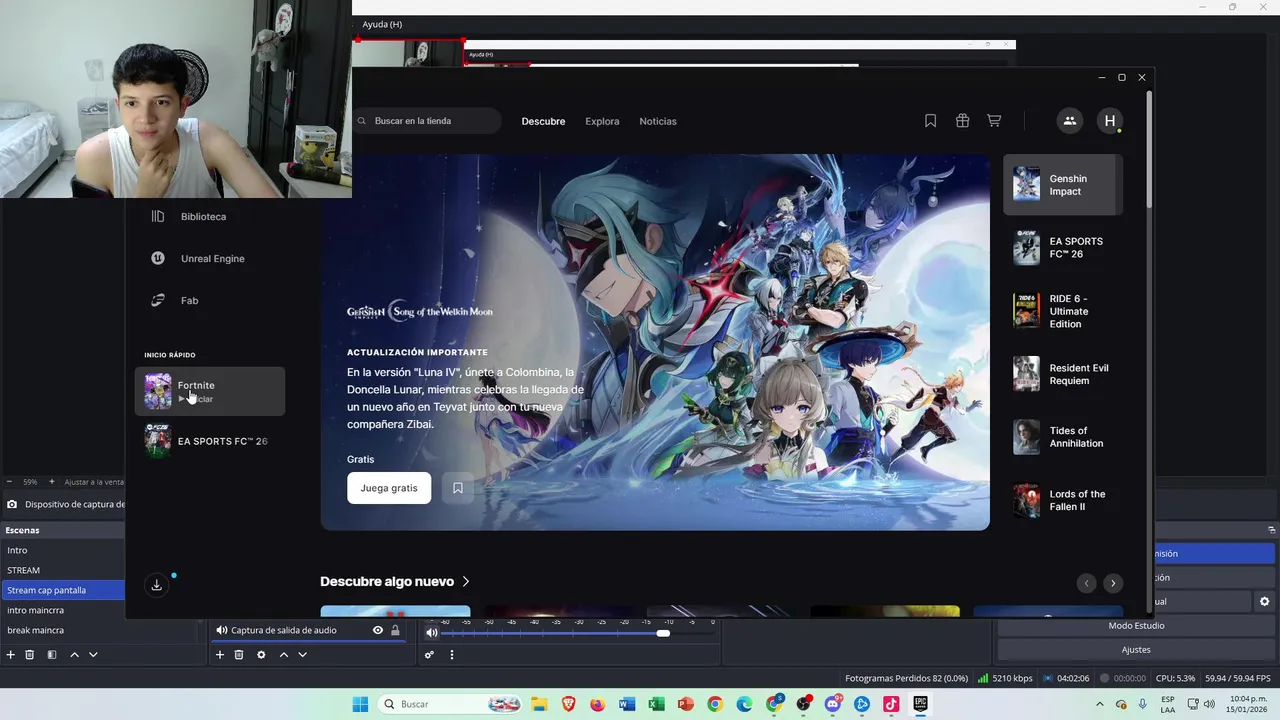Open the shopping cart icon

[994, 121]
